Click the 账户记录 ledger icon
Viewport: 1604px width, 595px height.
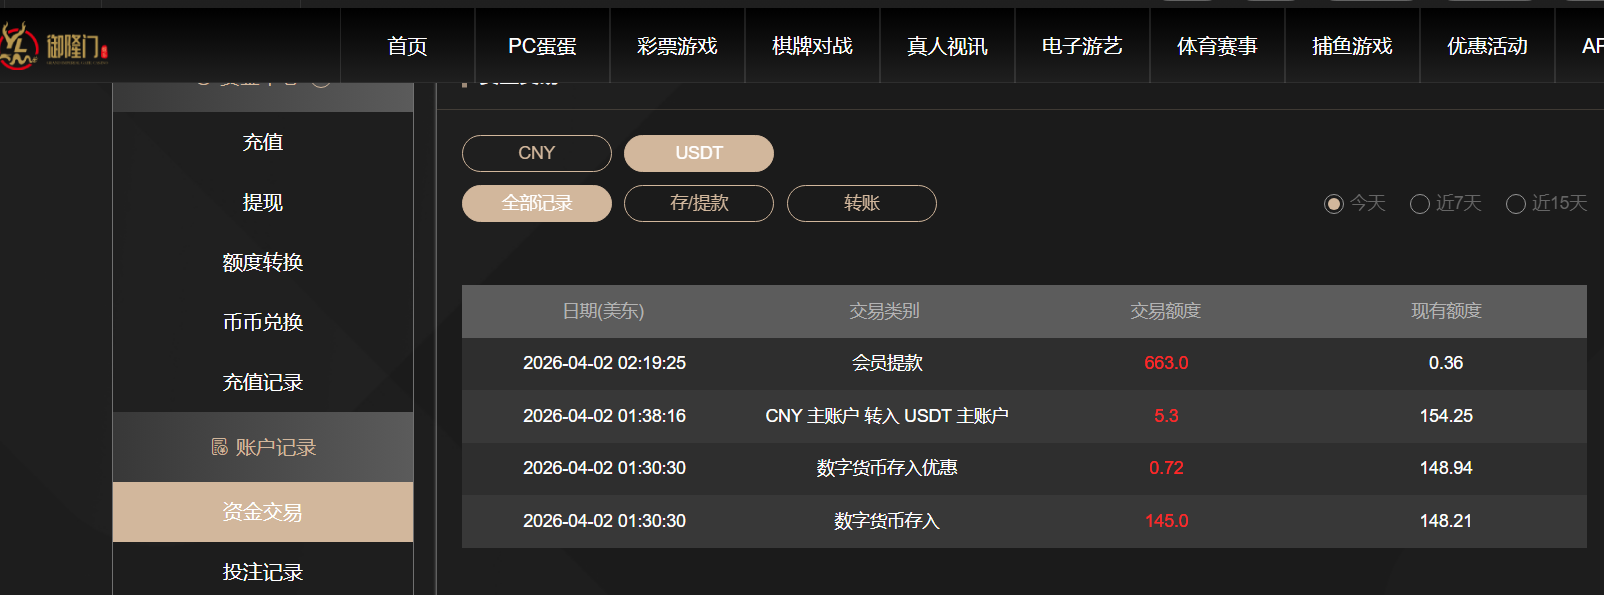point(218,447)
